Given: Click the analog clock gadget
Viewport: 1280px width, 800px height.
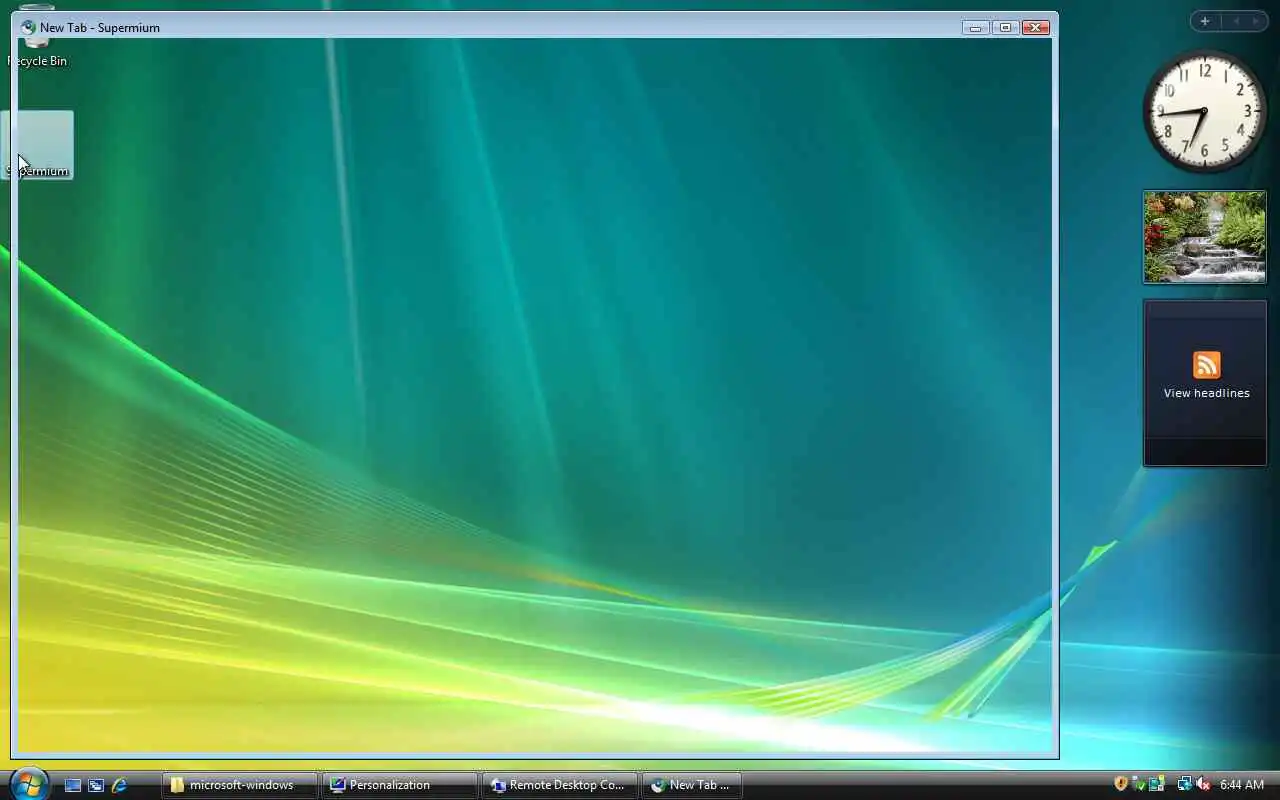Looking at the screenshot, I should pos(1204,111).
